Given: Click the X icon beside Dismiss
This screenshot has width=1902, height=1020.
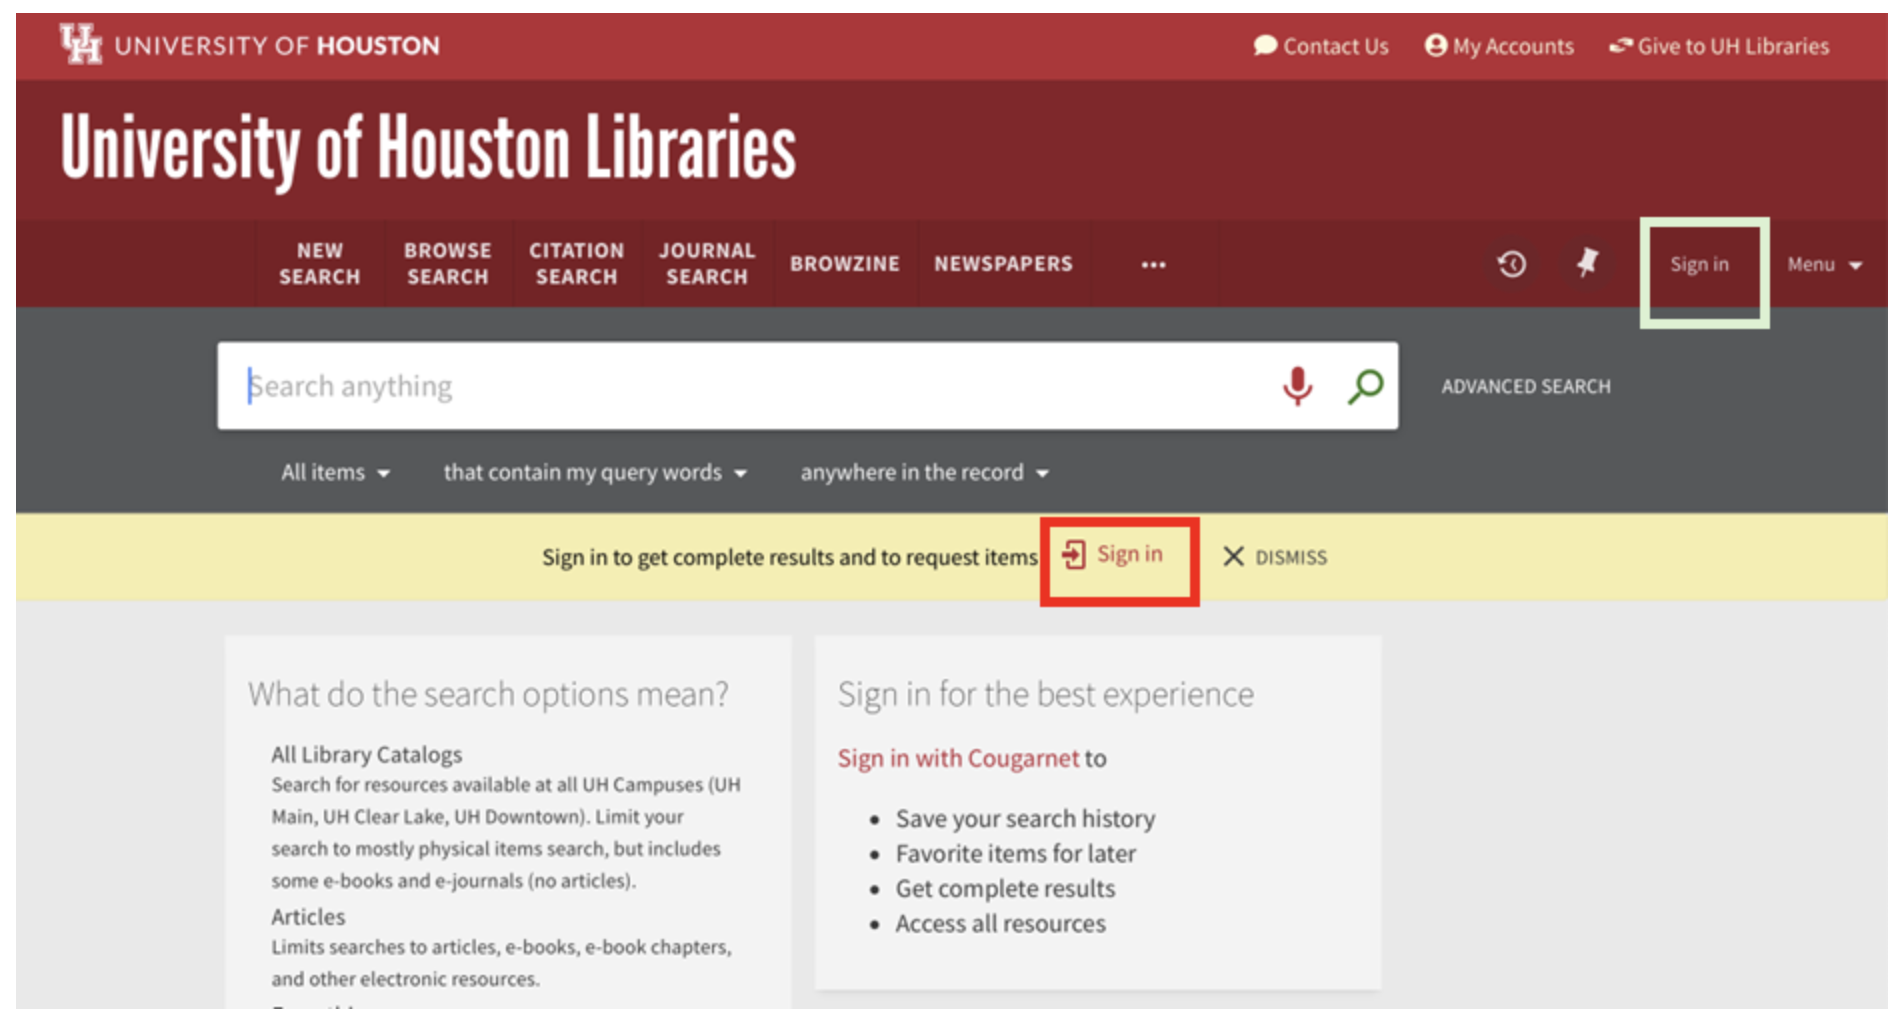Looking at the screenshot, I should coord(1233,557).
